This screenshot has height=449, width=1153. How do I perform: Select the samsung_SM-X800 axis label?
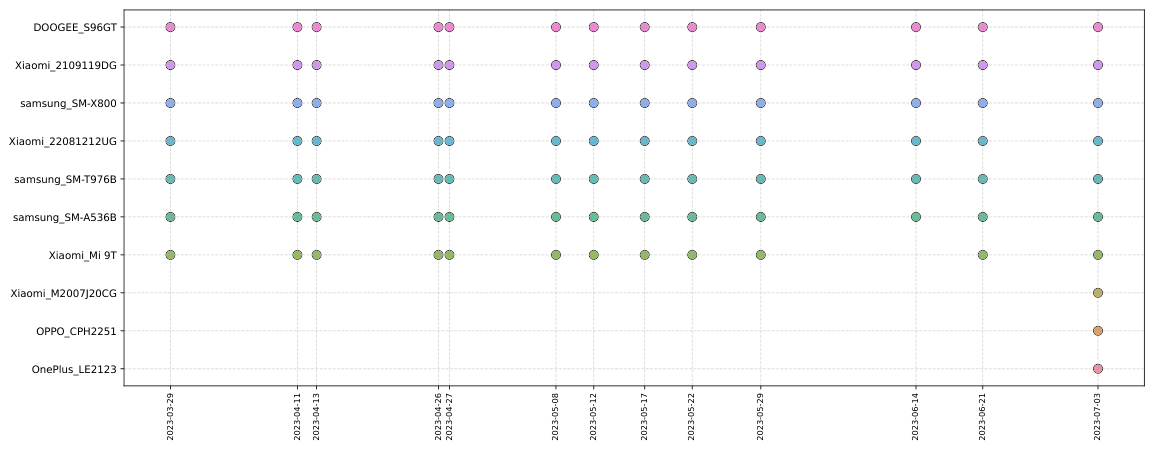click(x=68, y=103)
